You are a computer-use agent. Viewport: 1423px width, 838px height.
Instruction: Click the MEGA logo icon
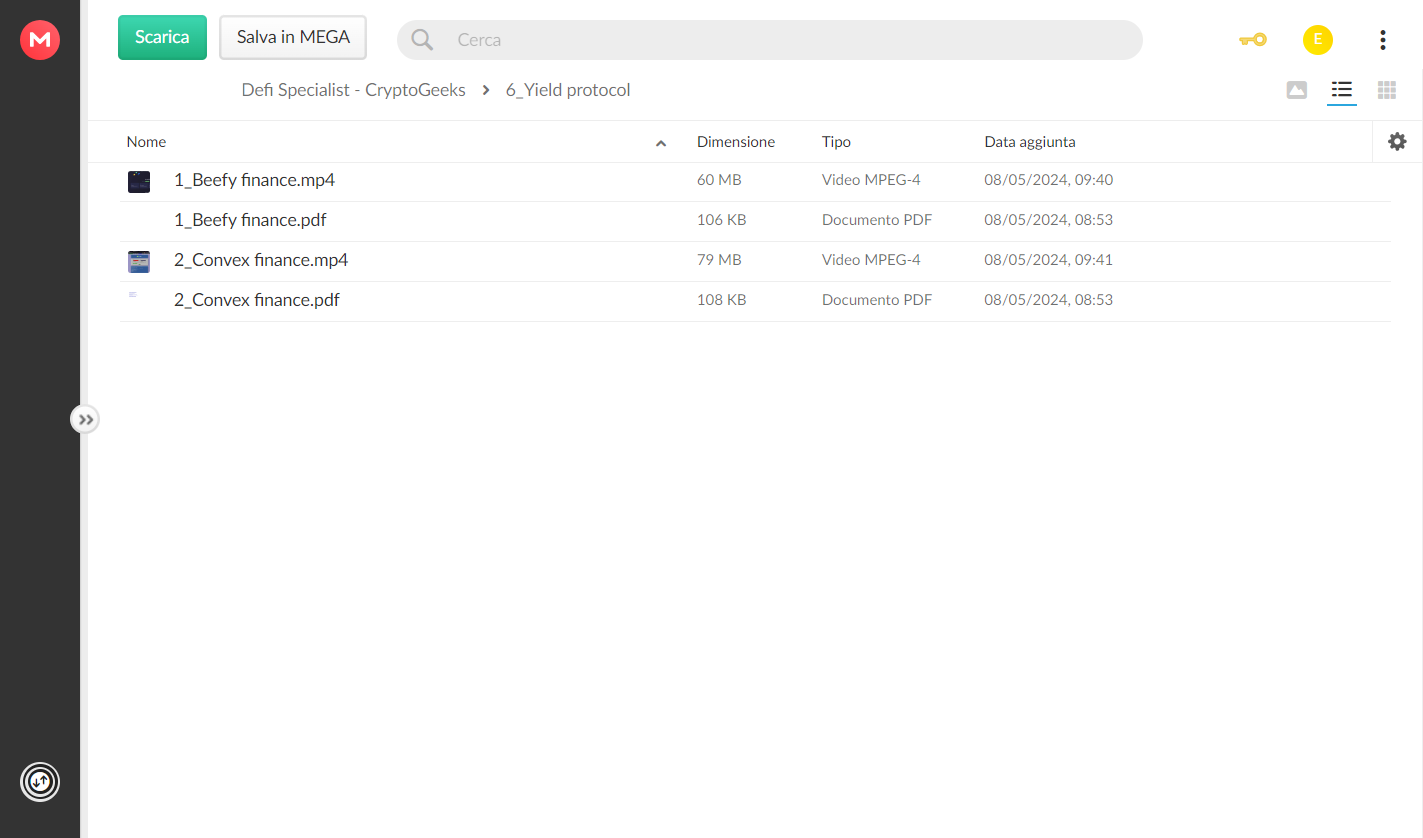(40, 40)
